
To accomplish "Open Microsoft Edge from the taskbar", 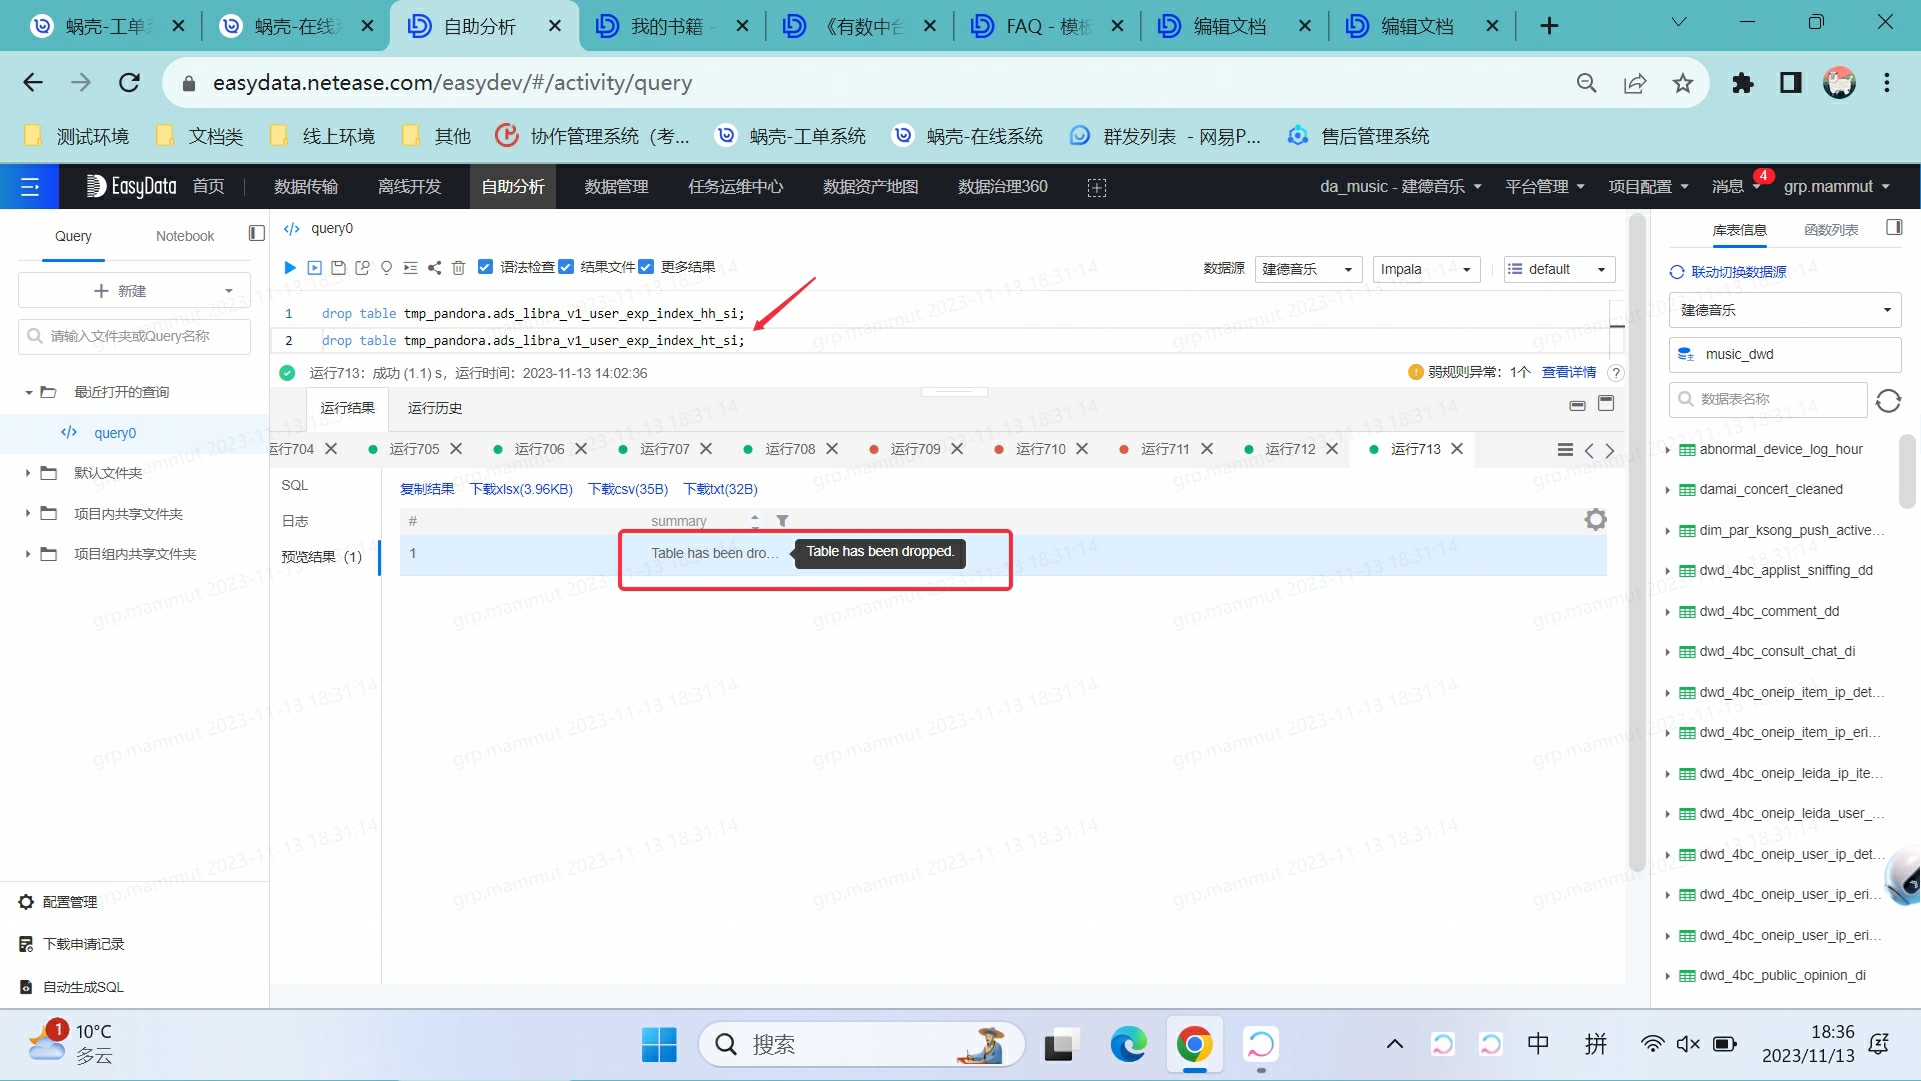I will [1128, 1044].
